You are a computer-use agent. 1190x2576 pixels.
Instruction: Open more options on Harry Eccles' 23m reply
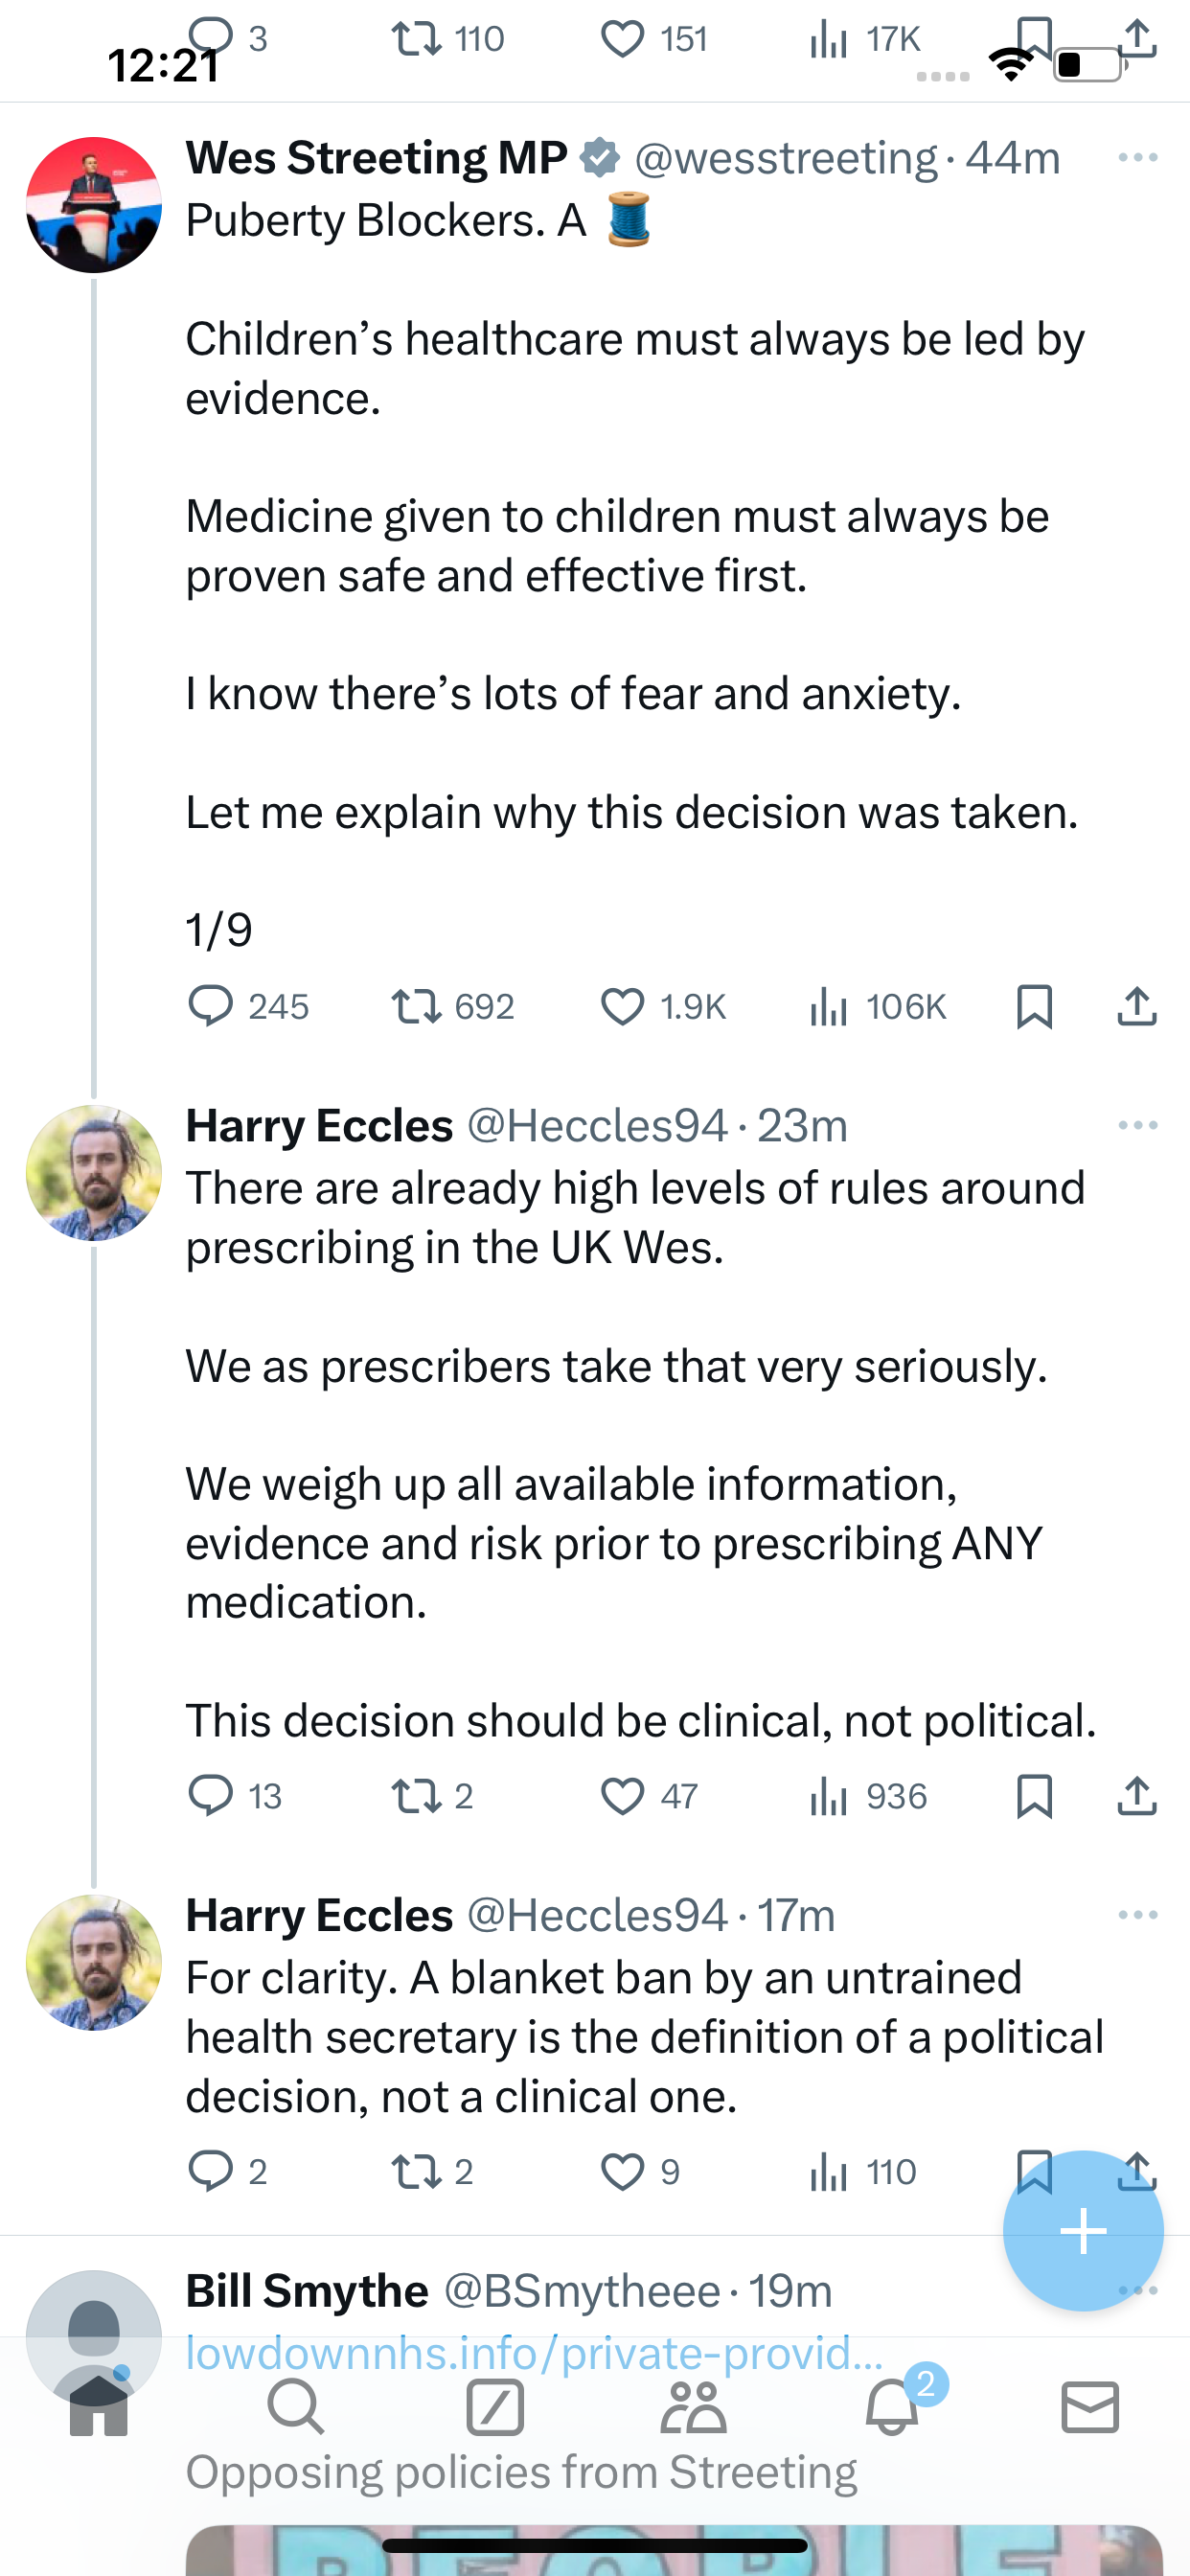pyautogui.click(x=1137, y=1126)
